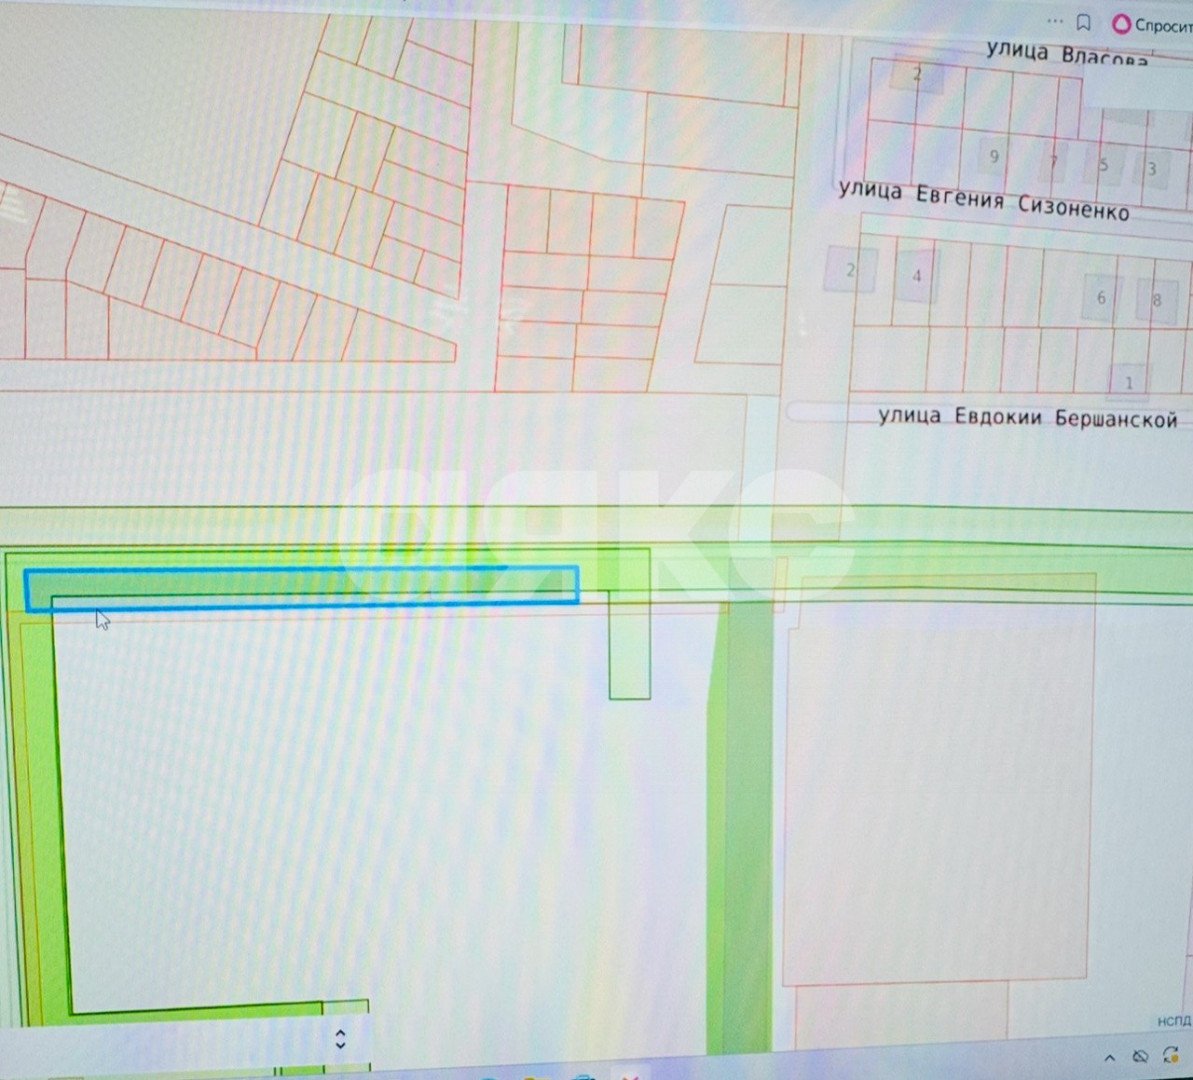1193x1080 pixels.
Task: Expand hidden system tray icons chevron
Action: pos(1110,1057)
